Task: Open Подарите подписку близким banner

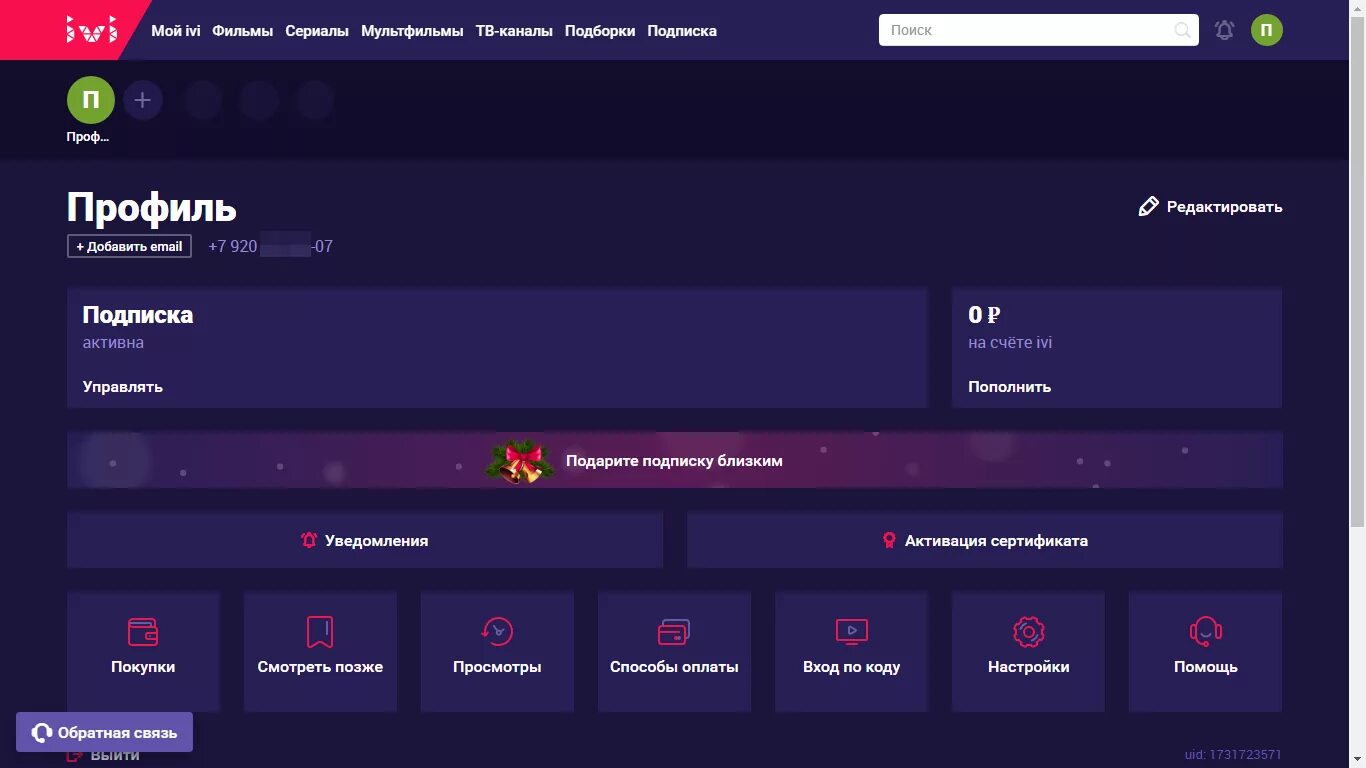Action: (674, 460)
